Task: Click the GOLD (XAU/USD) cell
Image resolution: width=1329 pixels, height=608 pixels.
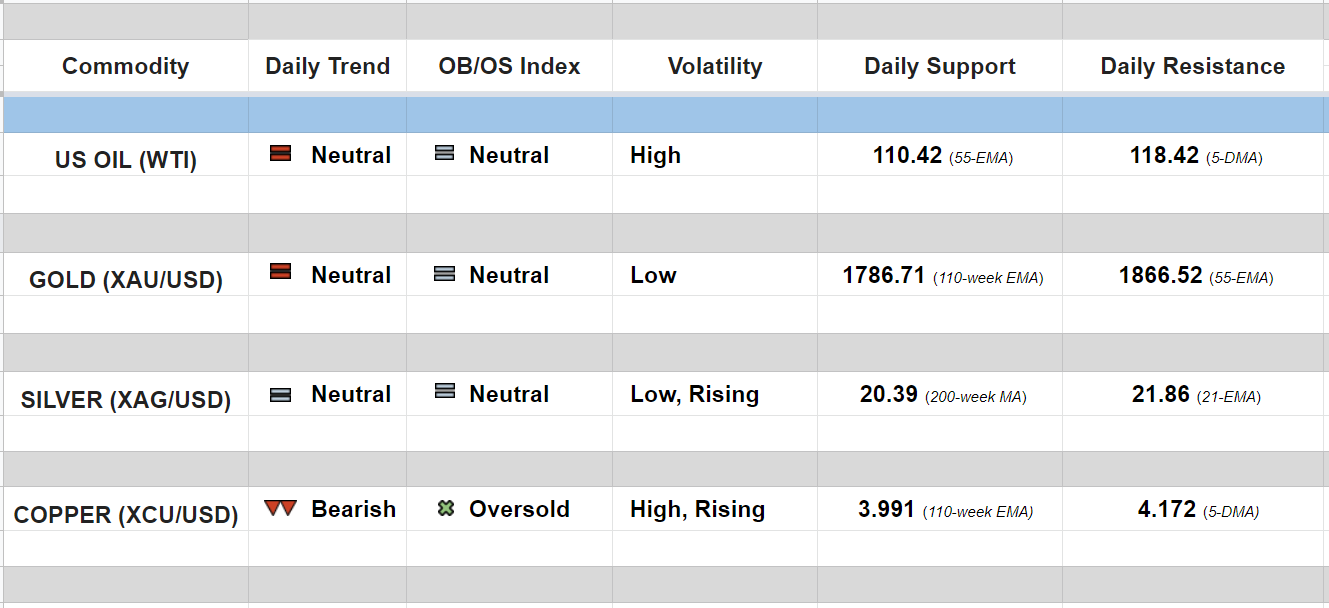Action: (x=125, y=280)
